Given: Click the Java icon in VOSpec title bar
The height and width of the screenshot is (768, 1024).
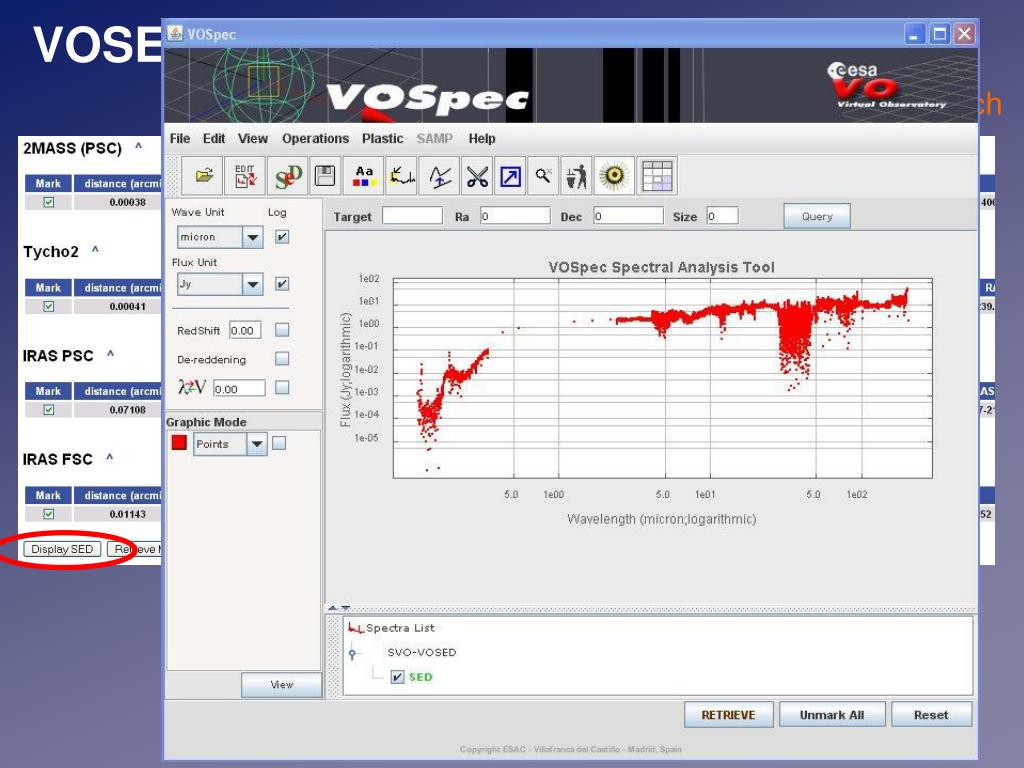Looking at the screenshot, I should point(175,33).
